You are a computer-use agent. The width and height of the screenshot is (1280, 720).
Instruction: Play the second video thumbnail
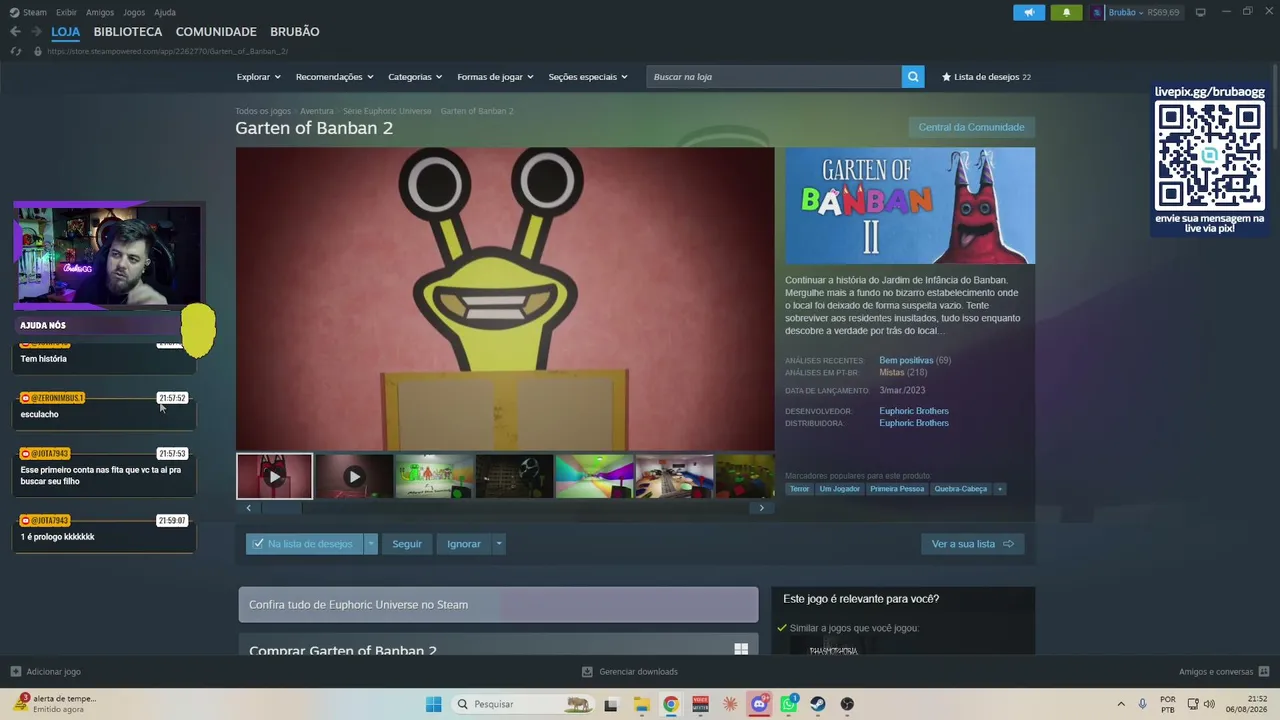tap(354, 477)
